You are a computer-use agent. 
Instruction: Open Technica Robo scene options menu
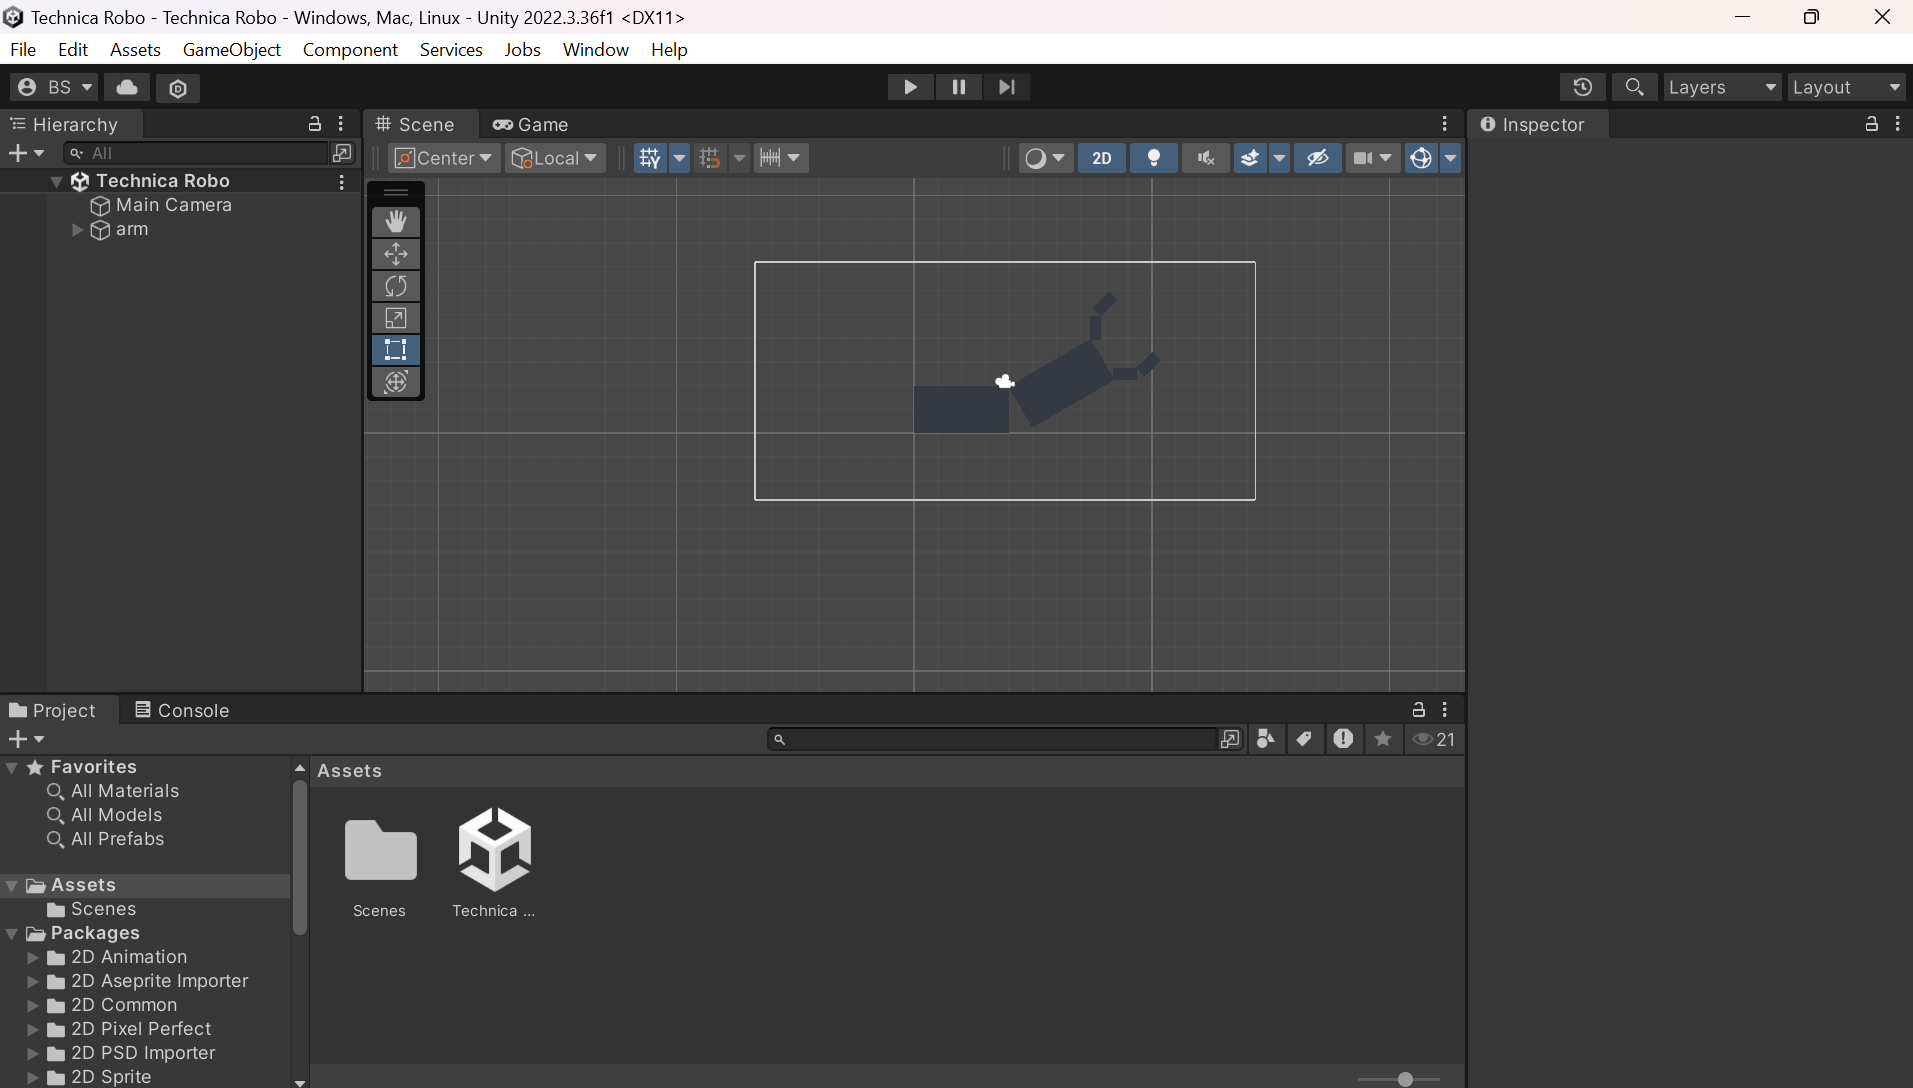(342, 182)
